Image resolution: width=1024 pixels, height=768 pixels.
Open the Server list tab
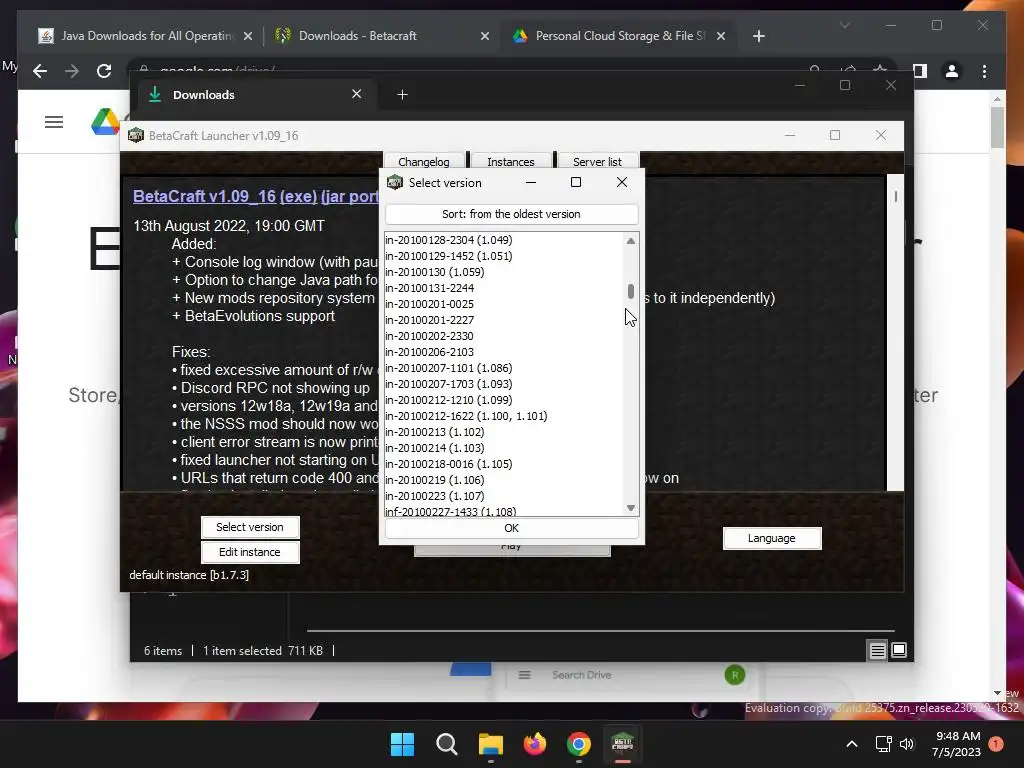pos(597,161)
